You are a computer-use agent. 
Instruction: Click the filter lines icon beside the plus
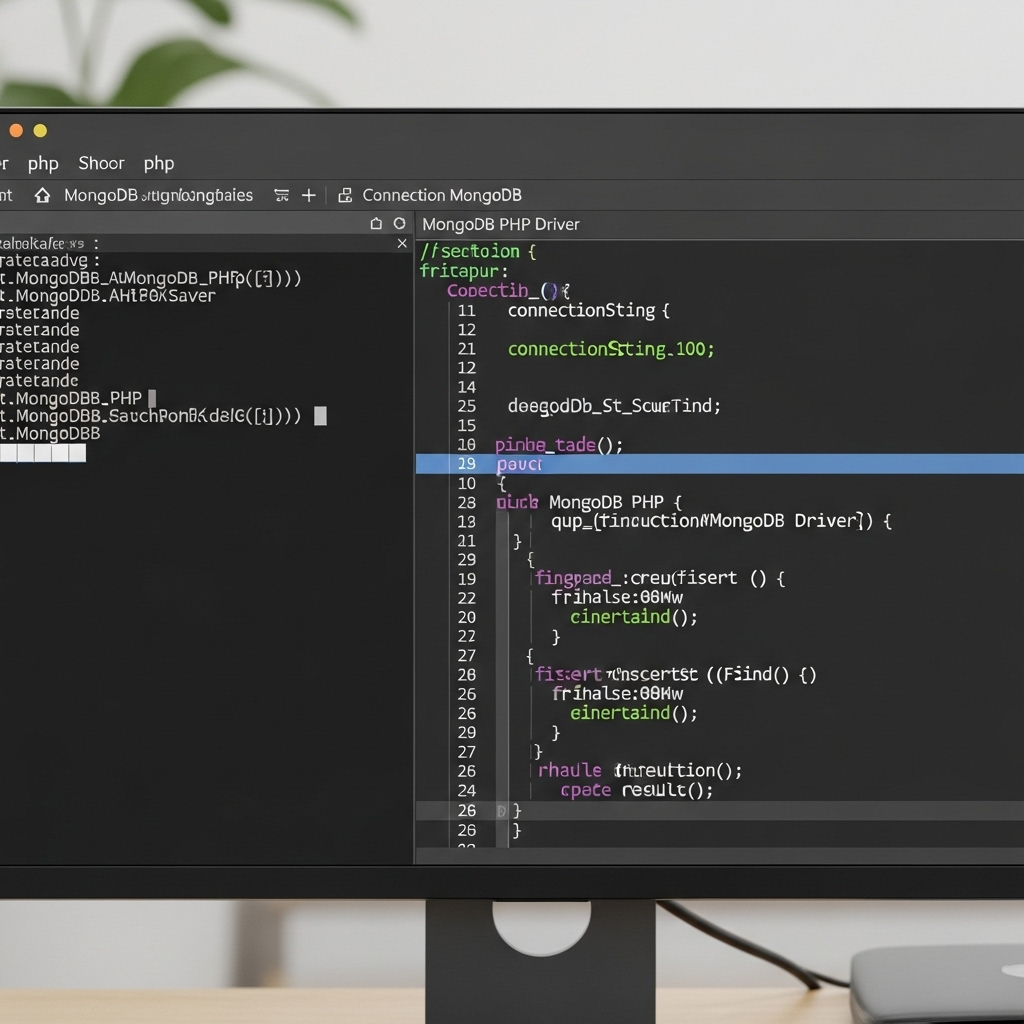(281, 195)
